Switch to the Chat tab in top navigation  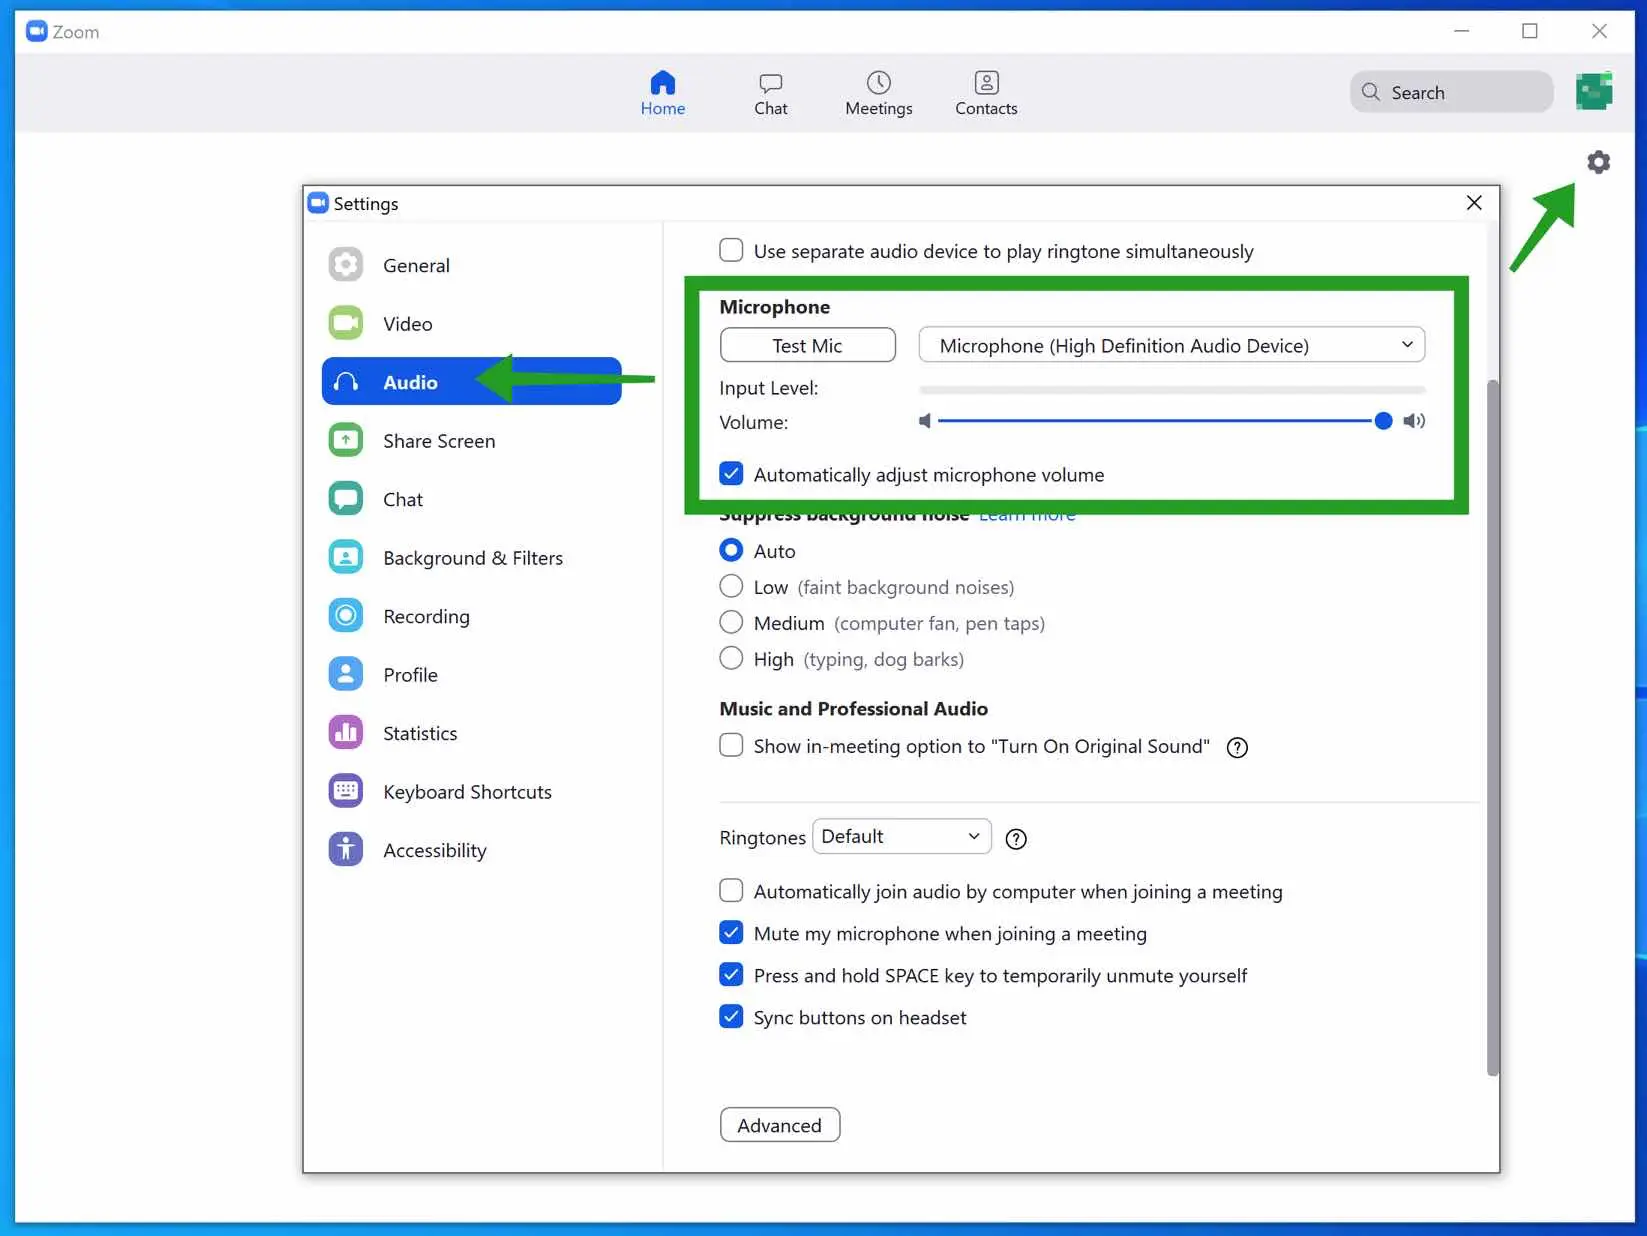click(771, 94)
